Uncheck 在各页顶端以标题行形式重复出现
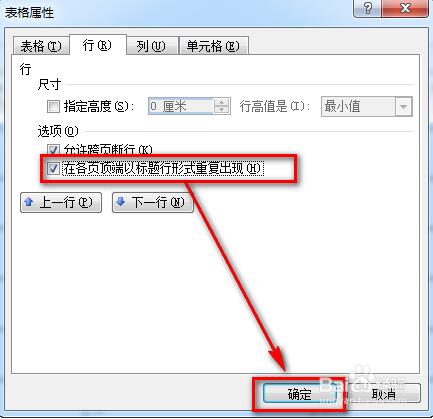 53,168
